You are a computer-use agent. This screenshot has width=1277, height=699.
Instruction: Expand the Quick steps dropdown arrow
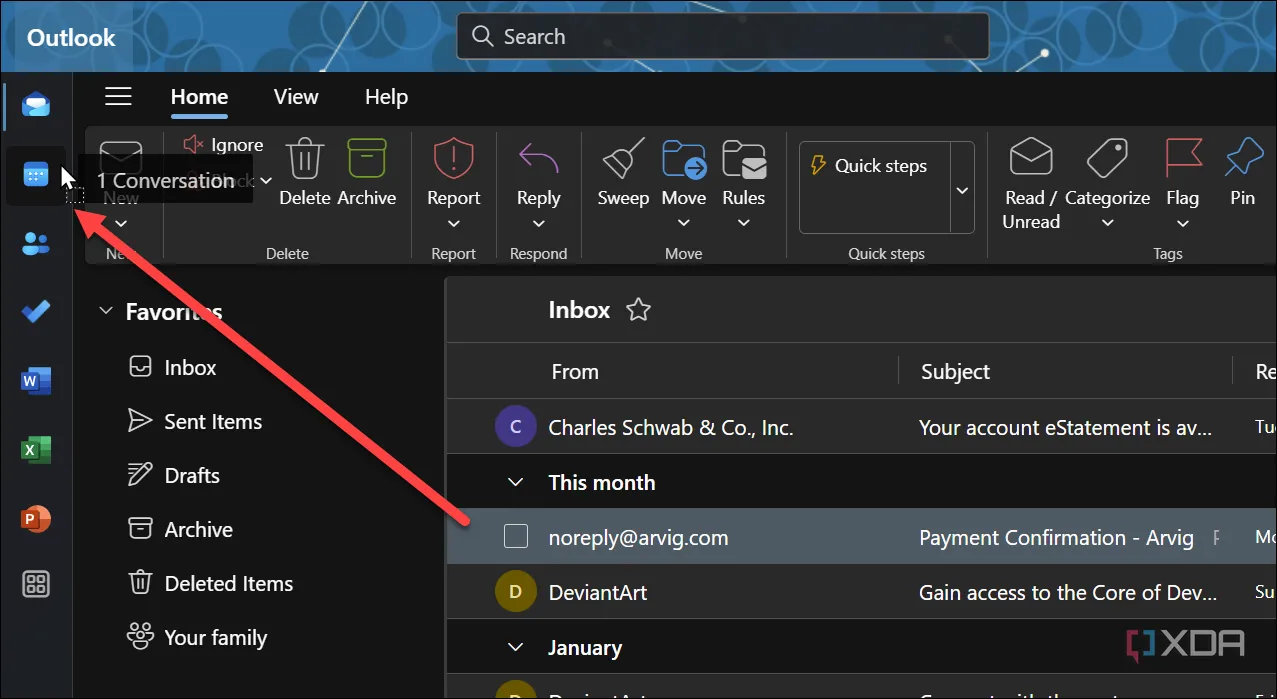pos(962,190)
